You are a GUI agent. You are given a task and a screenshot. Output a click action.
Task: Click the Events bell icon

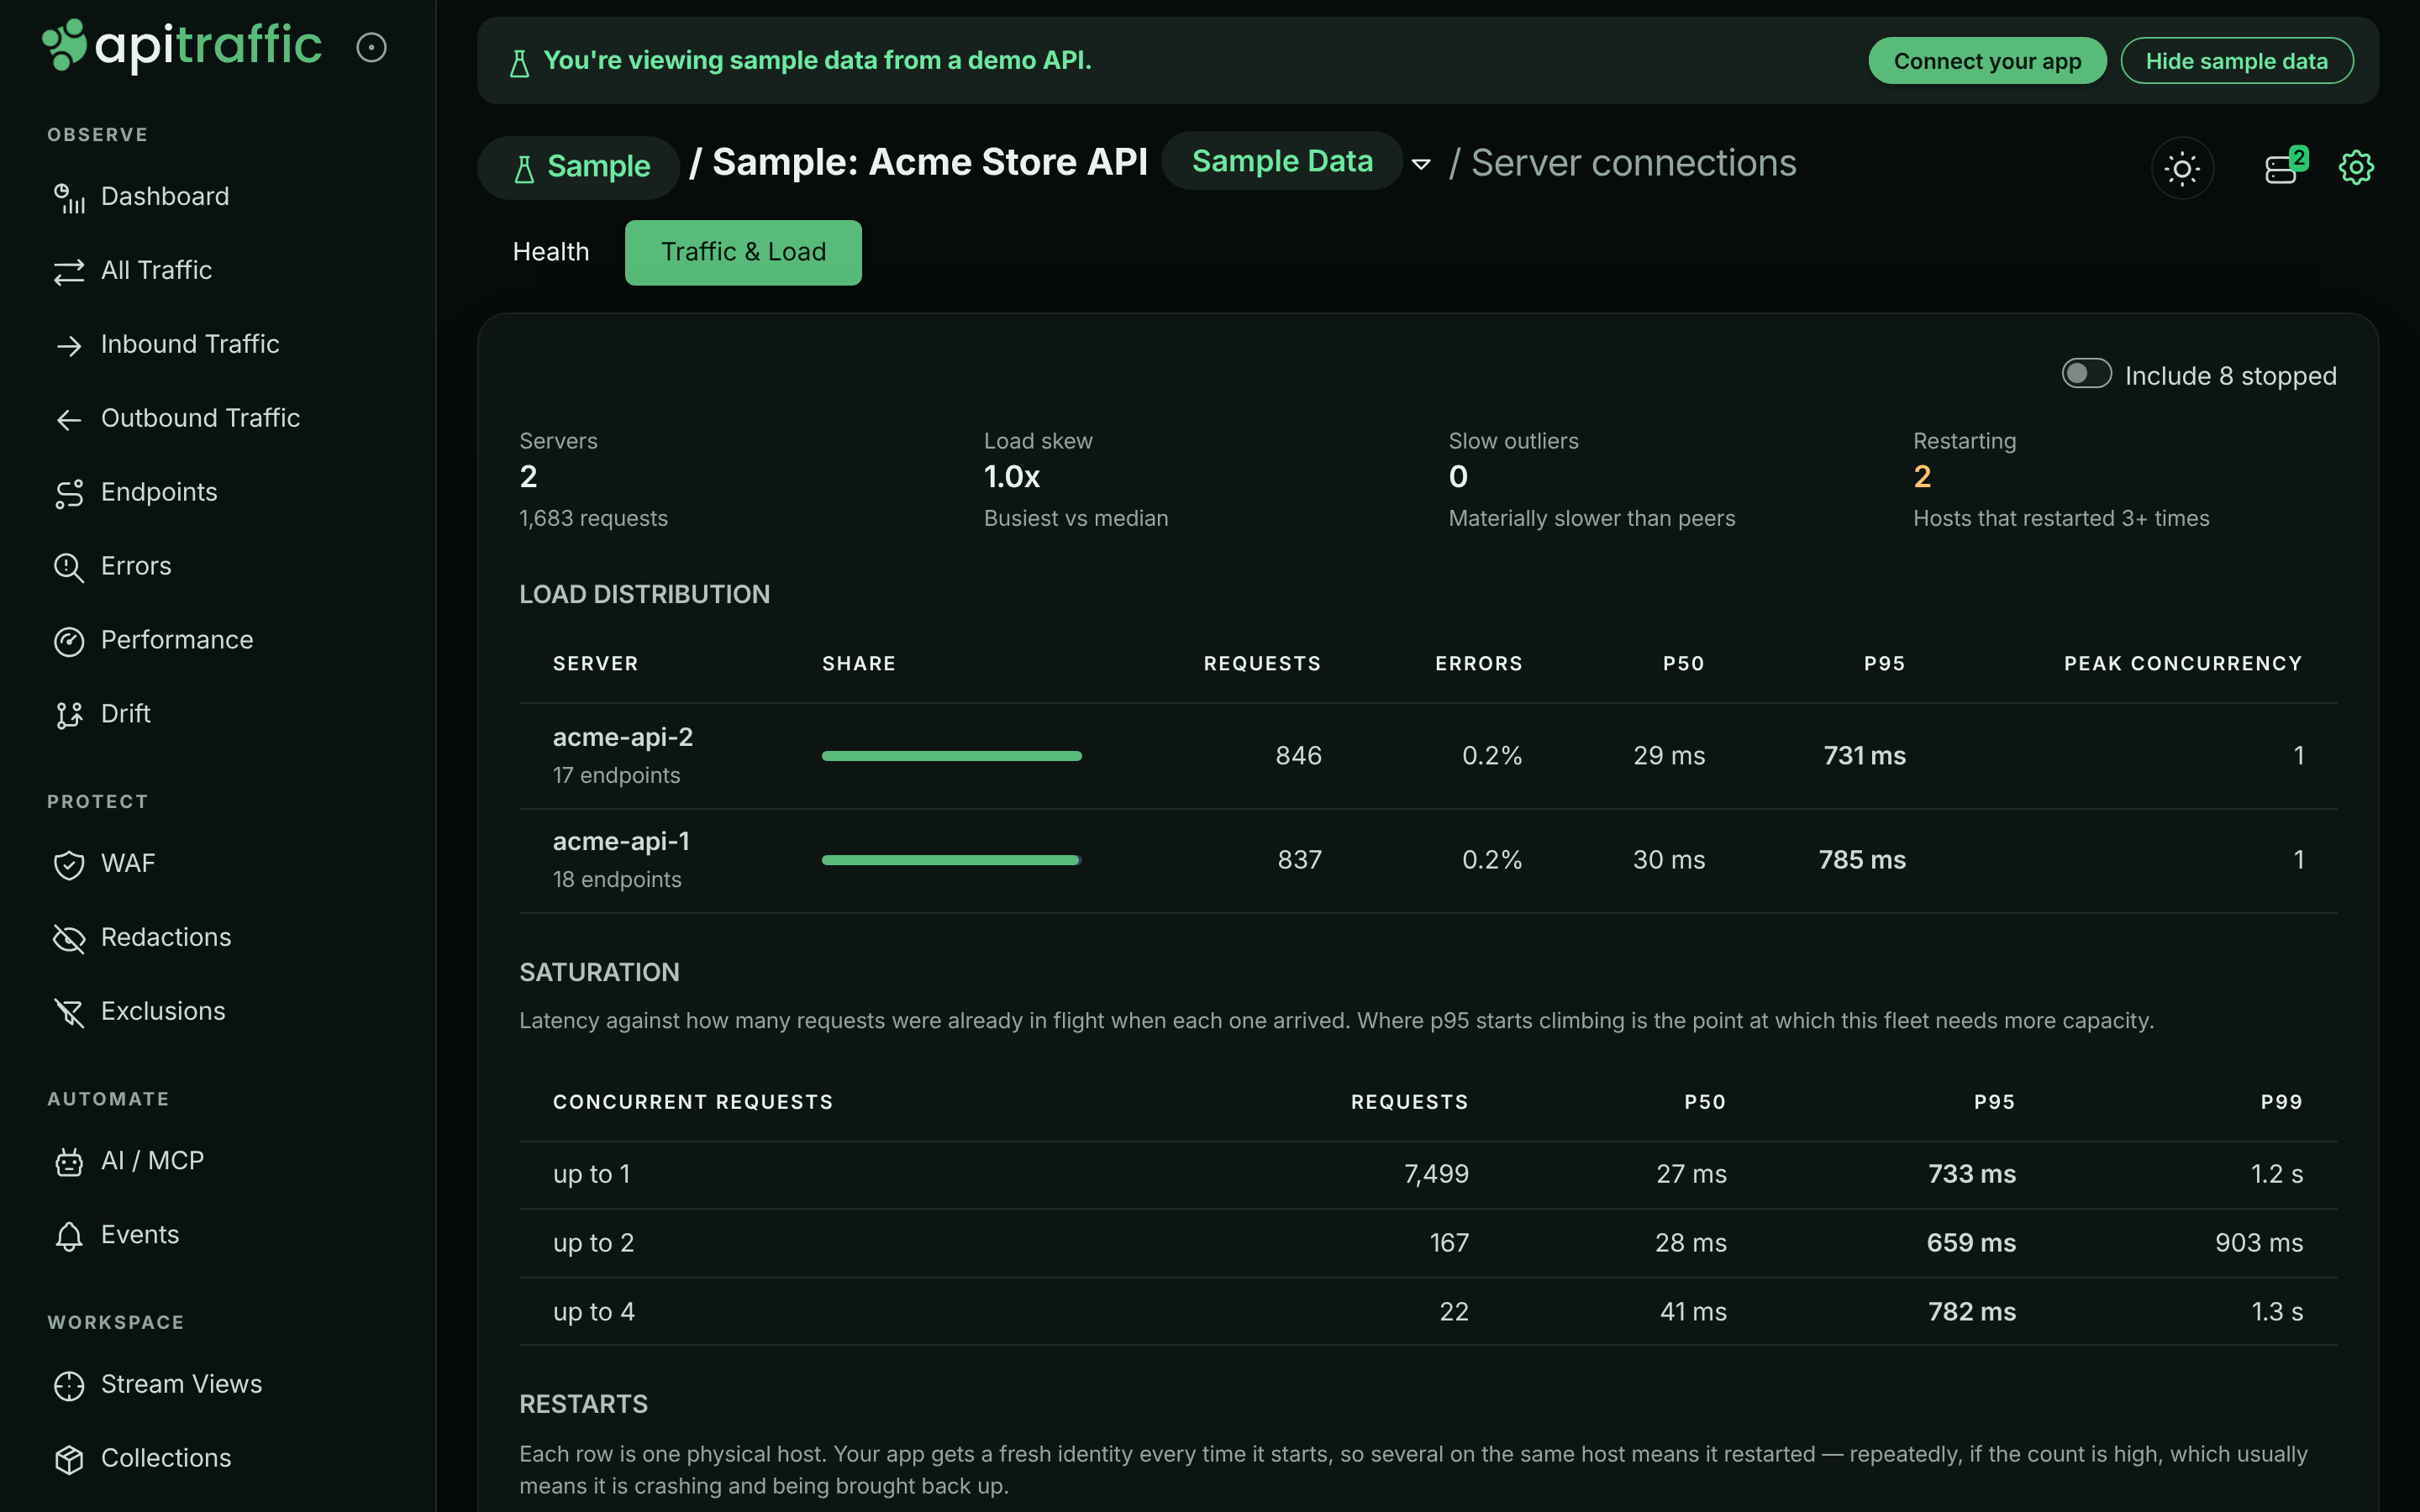pos(69,1236)
